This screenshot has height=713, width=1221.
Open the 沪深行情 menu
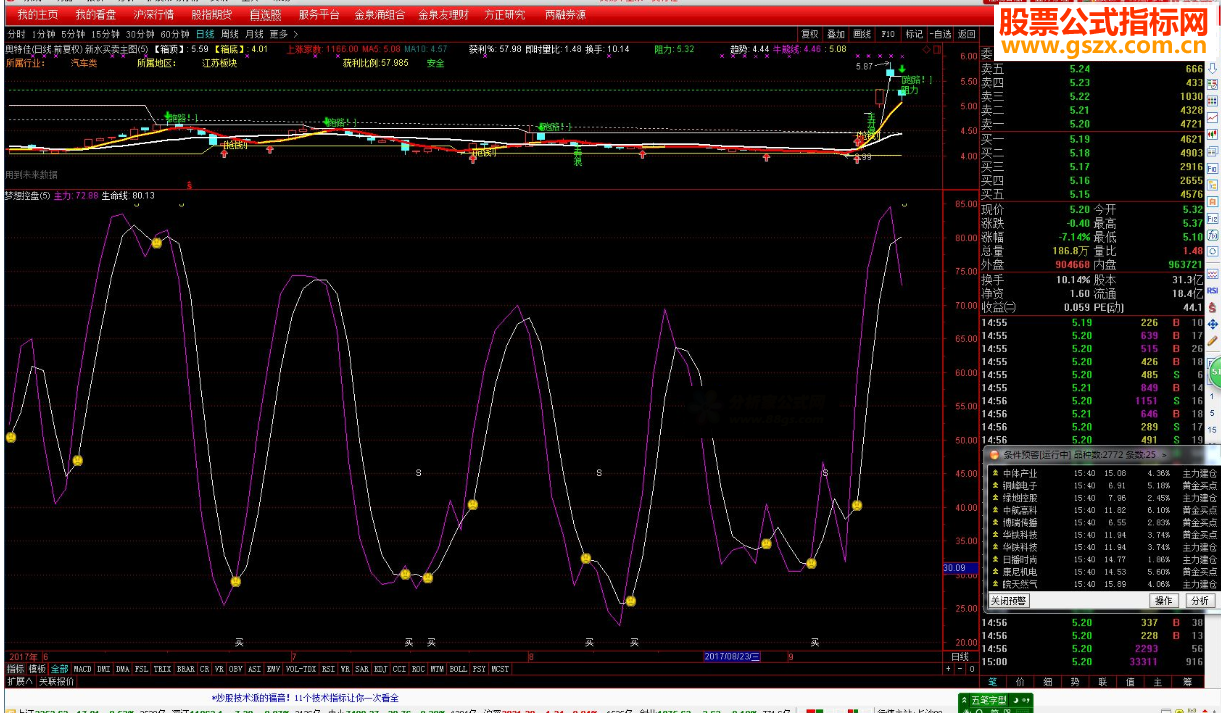pos(153,15)
